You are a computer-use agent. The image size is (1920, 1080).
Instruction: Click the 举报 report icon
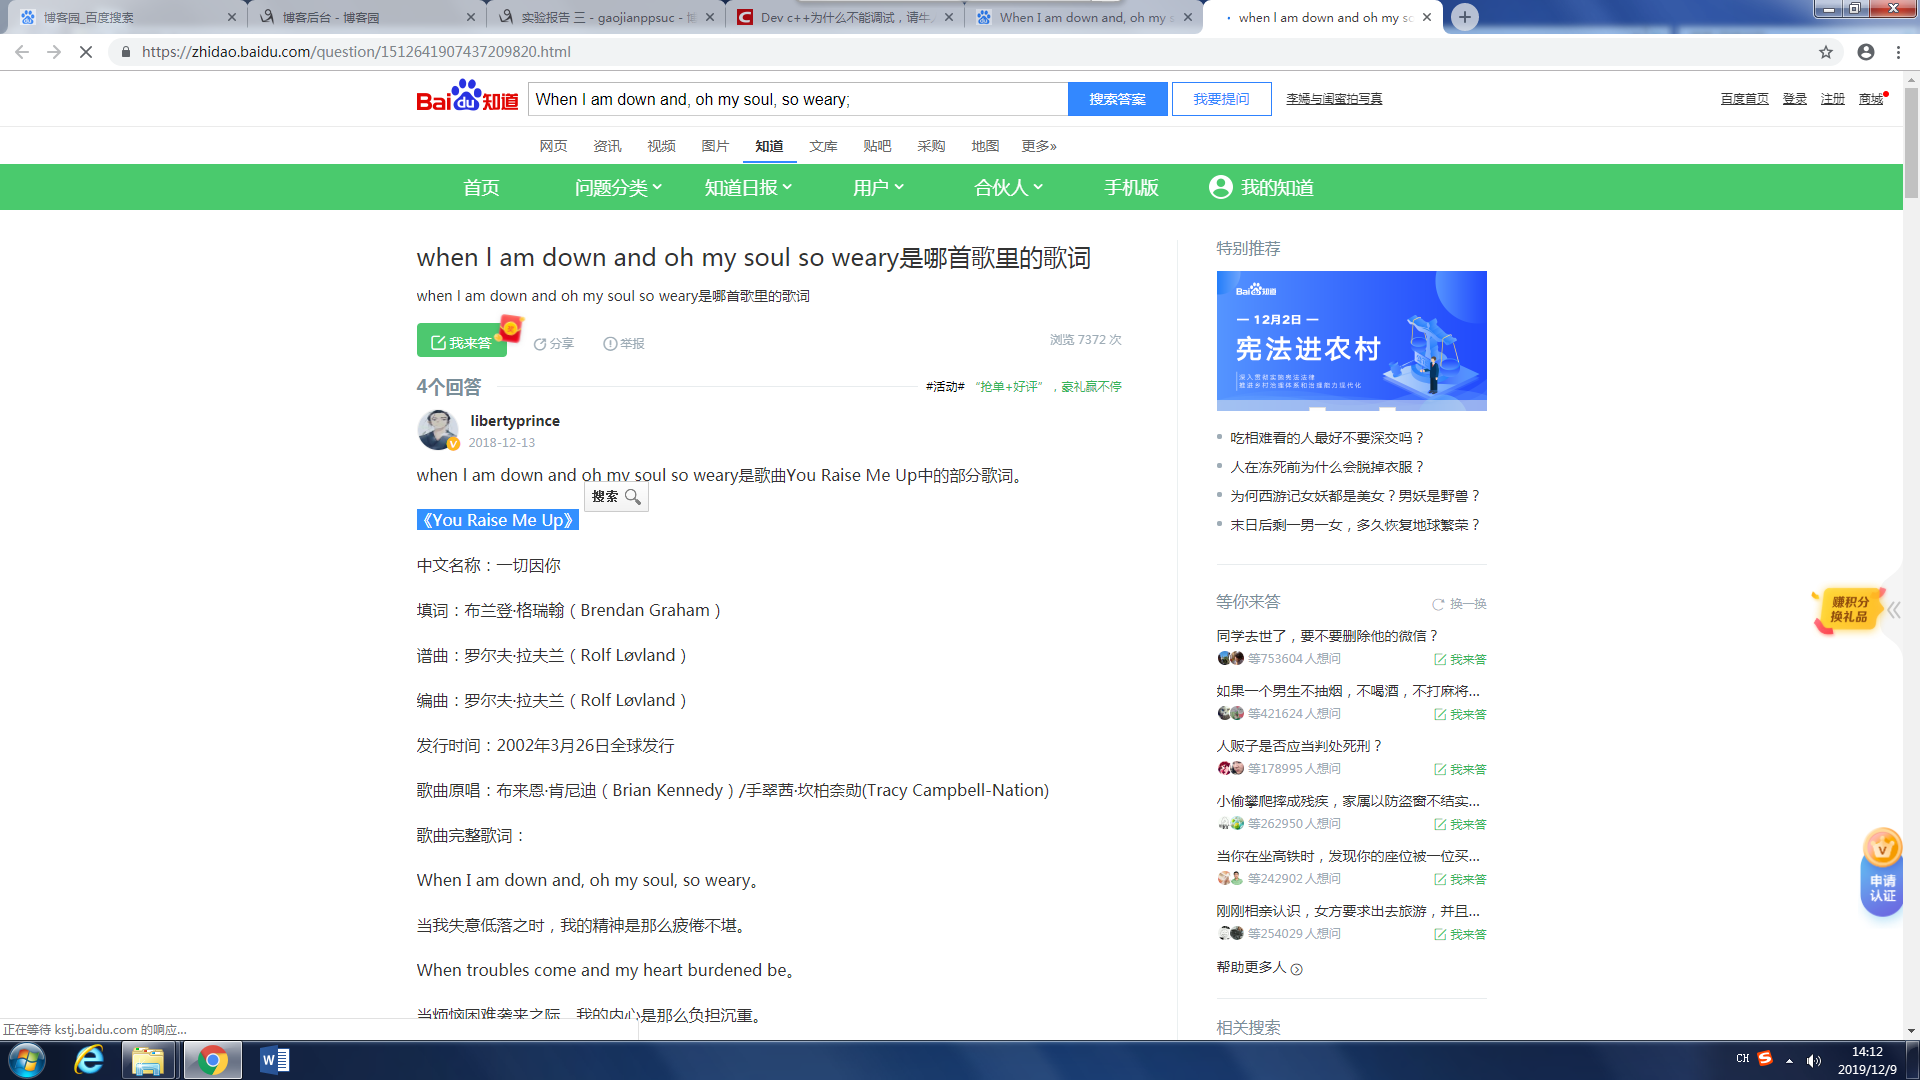pyautogui.click(x=610, y=344)
